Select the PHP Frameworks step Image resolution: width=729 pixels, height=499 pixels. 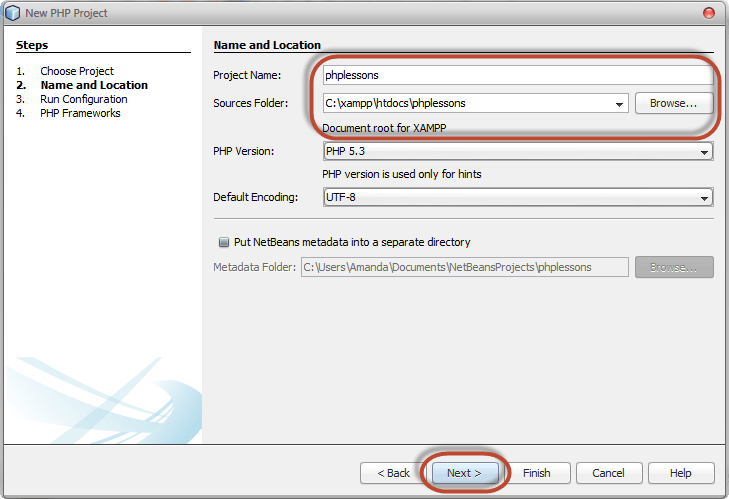coord(80,113)
